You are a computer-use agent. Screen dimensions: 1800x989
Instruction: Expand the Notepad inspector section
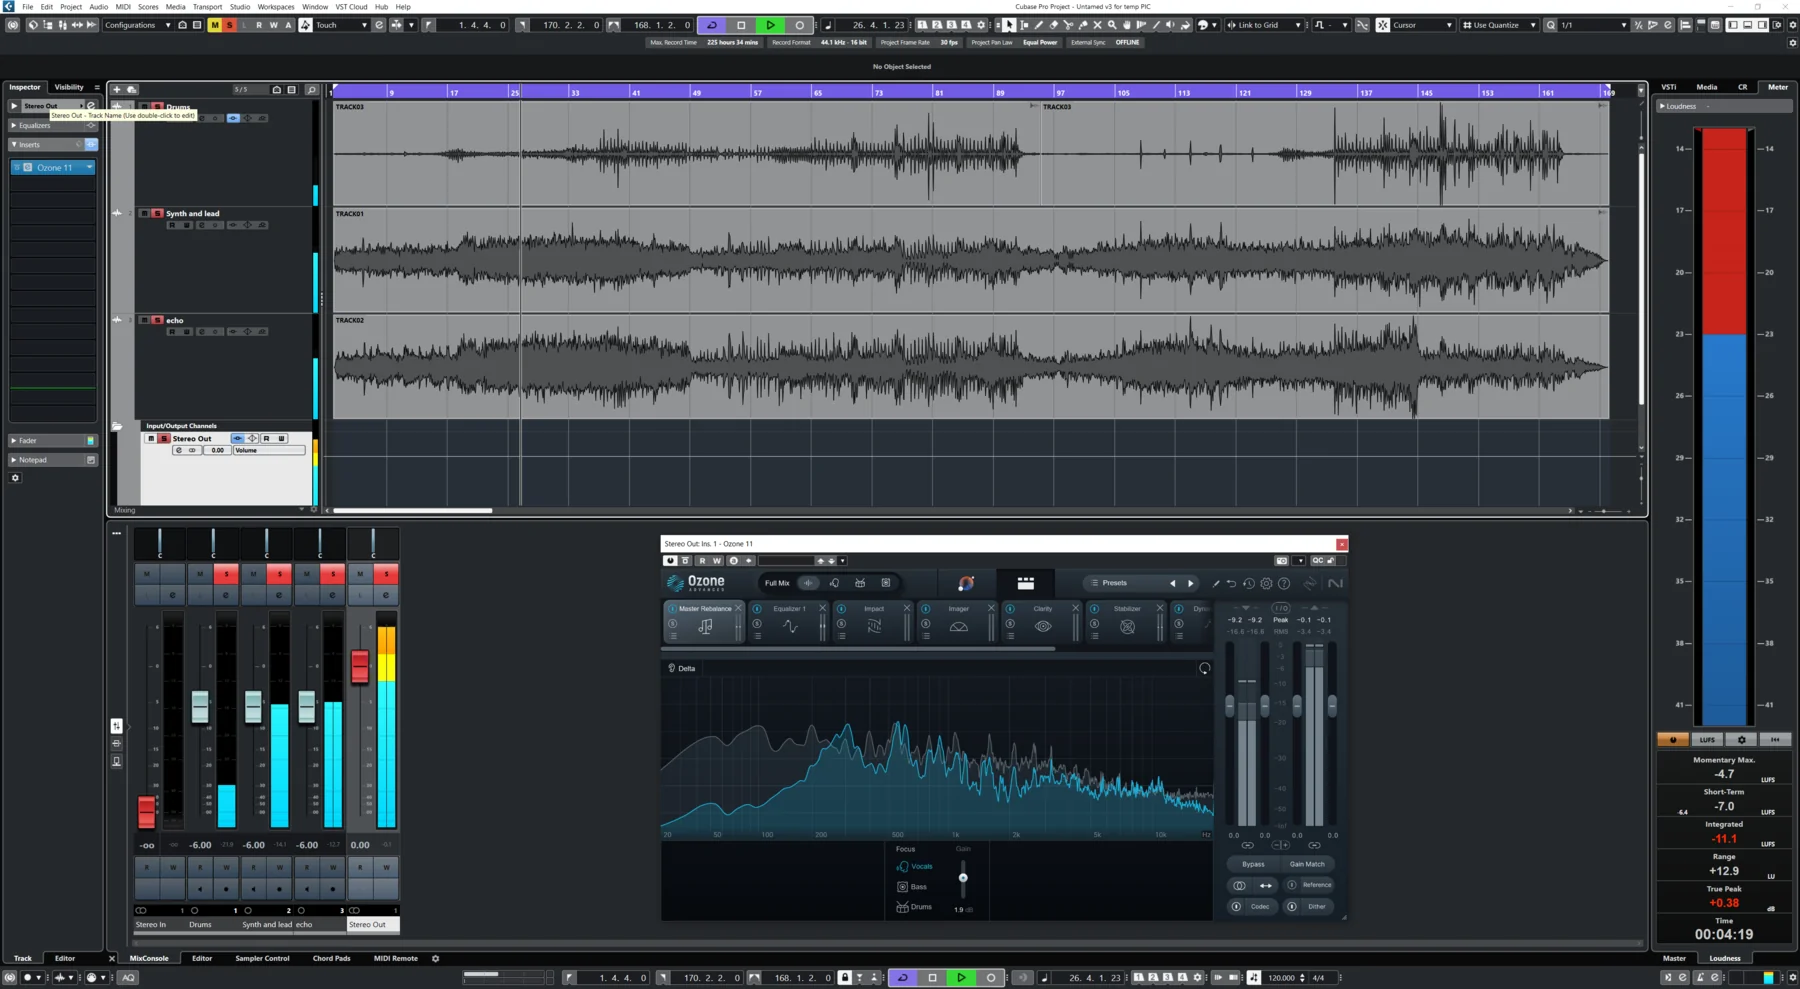(x=52, y=460)
